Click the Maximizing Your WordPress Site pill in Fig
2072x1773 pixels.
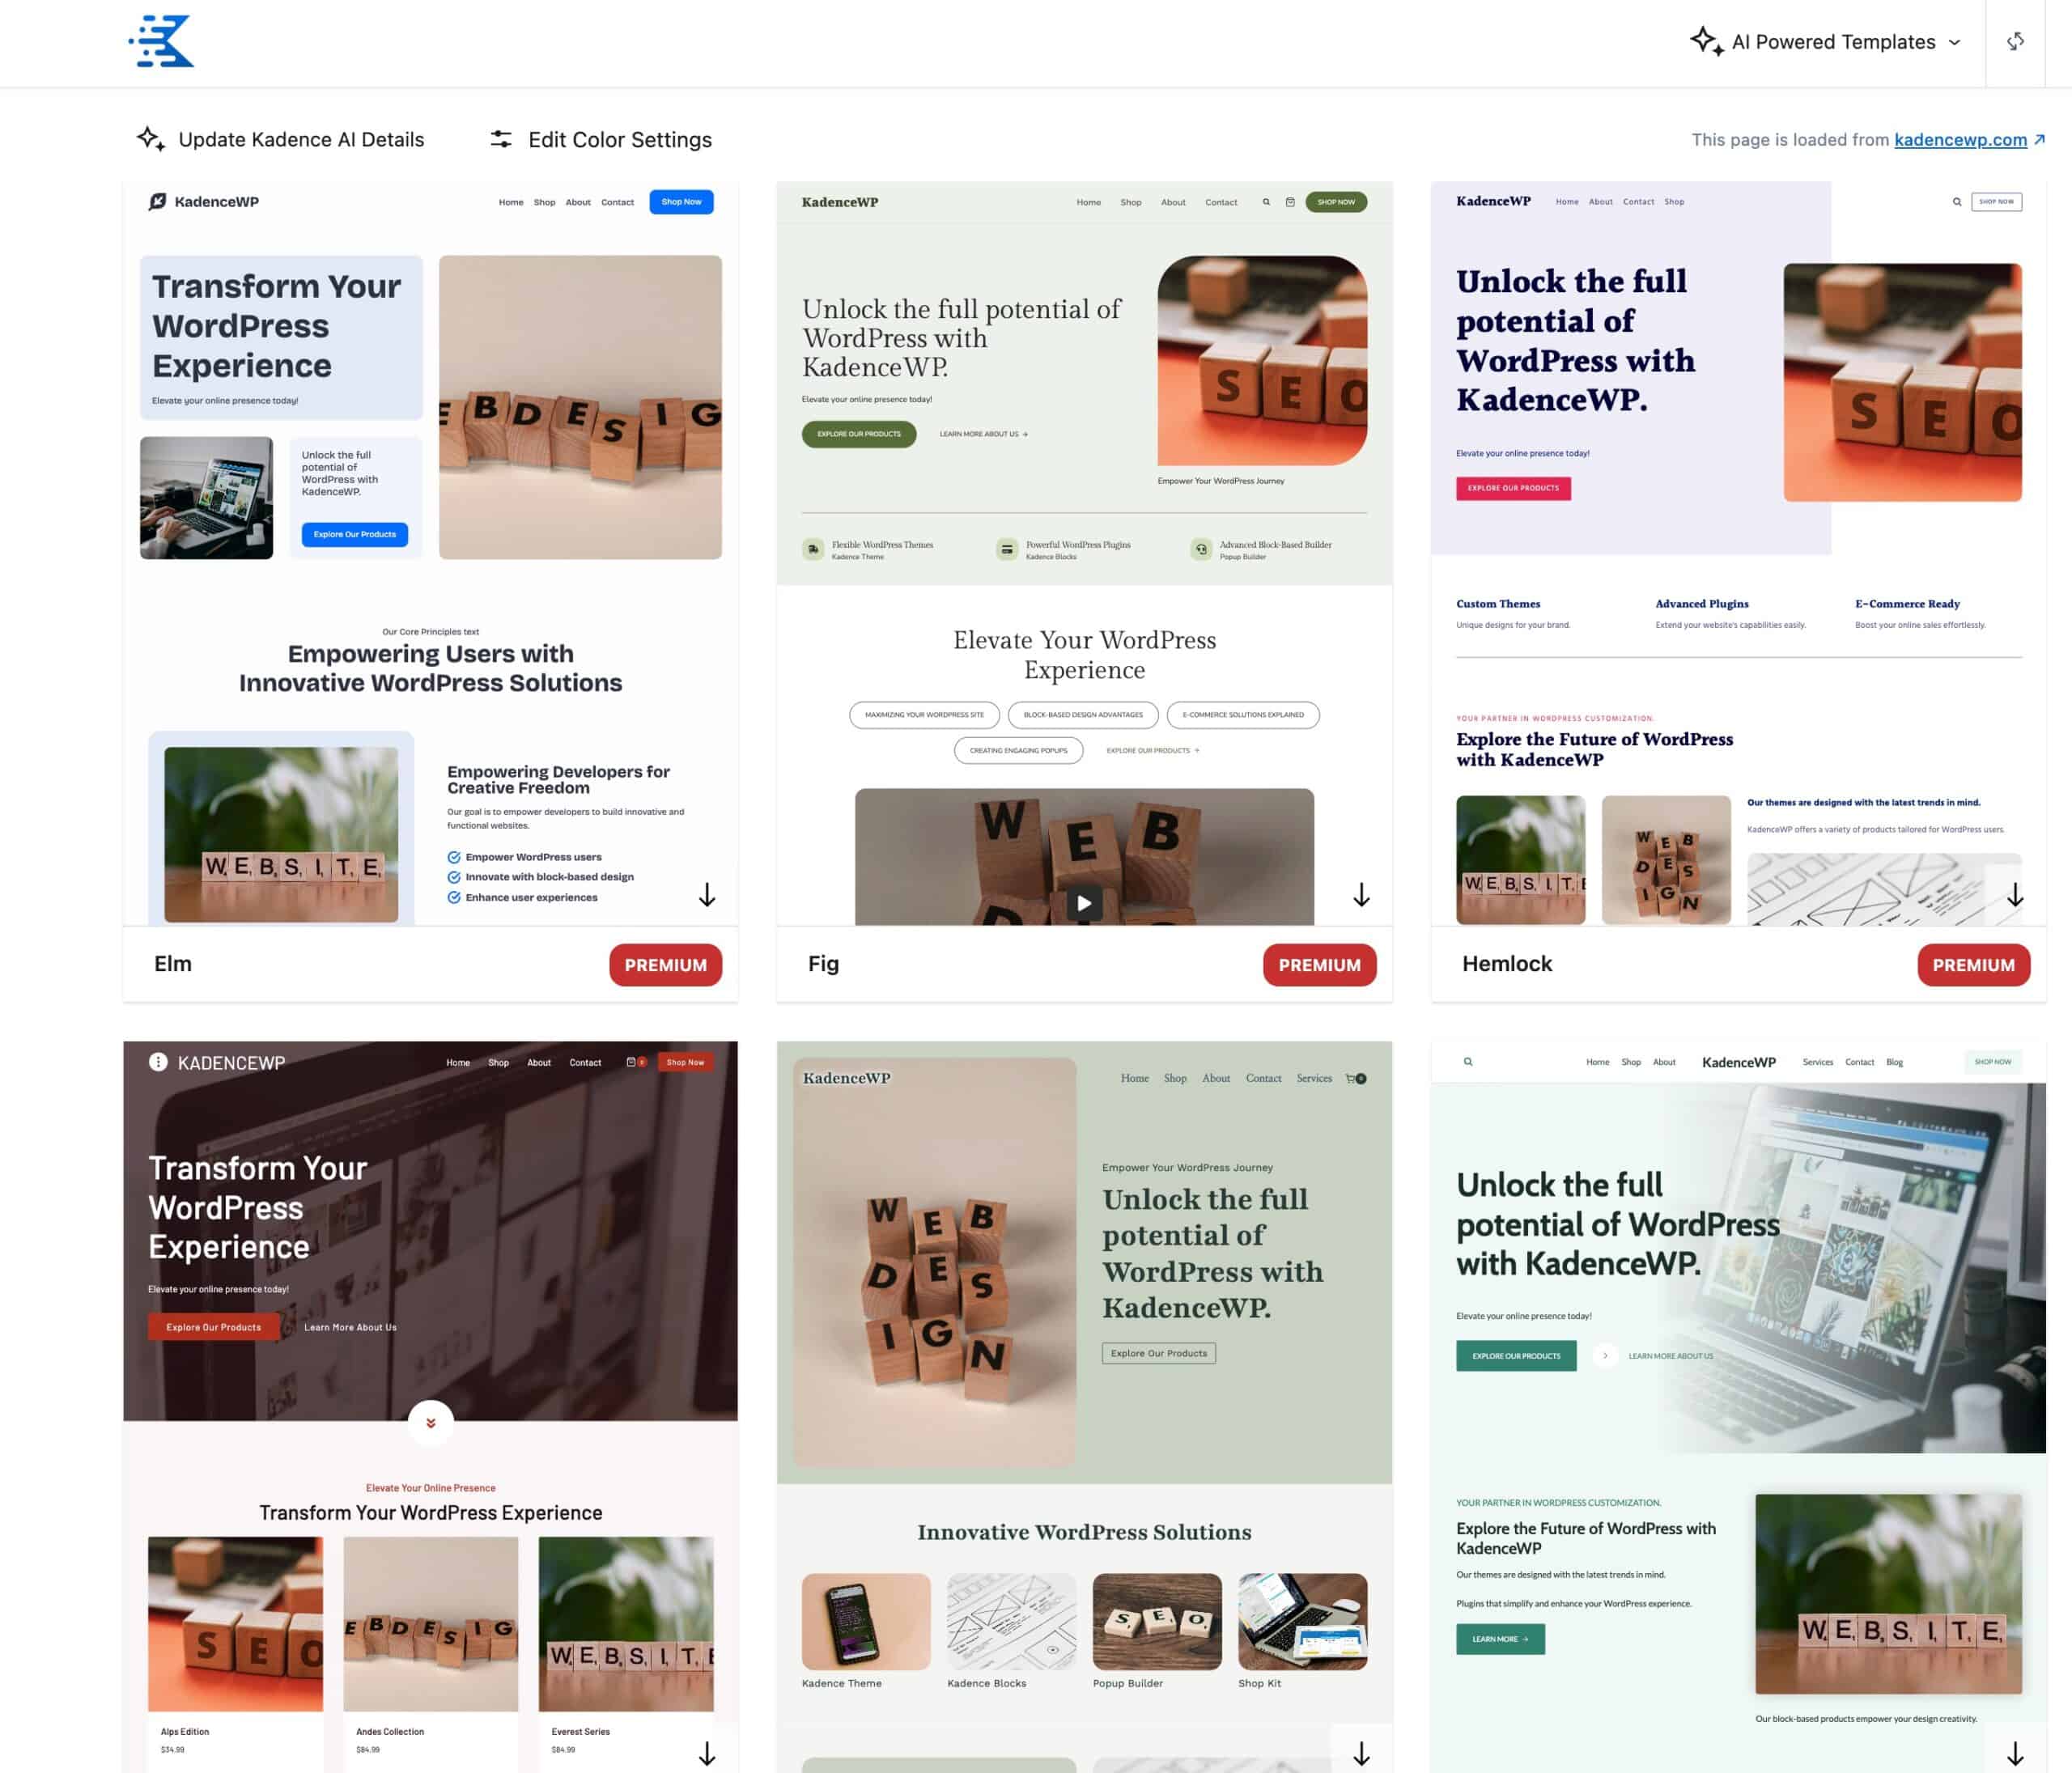click(x=924, y=715)
